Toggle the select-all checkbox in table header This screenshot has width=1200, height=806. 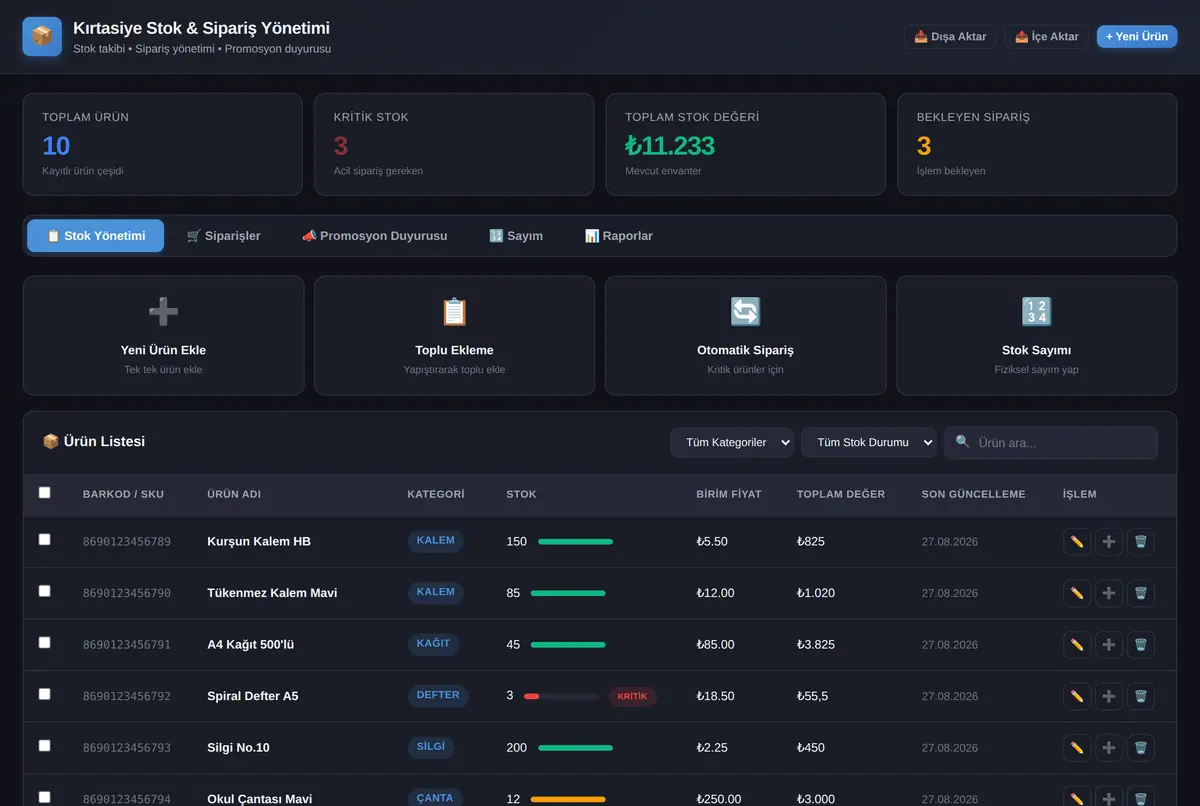tap(44, 492)
